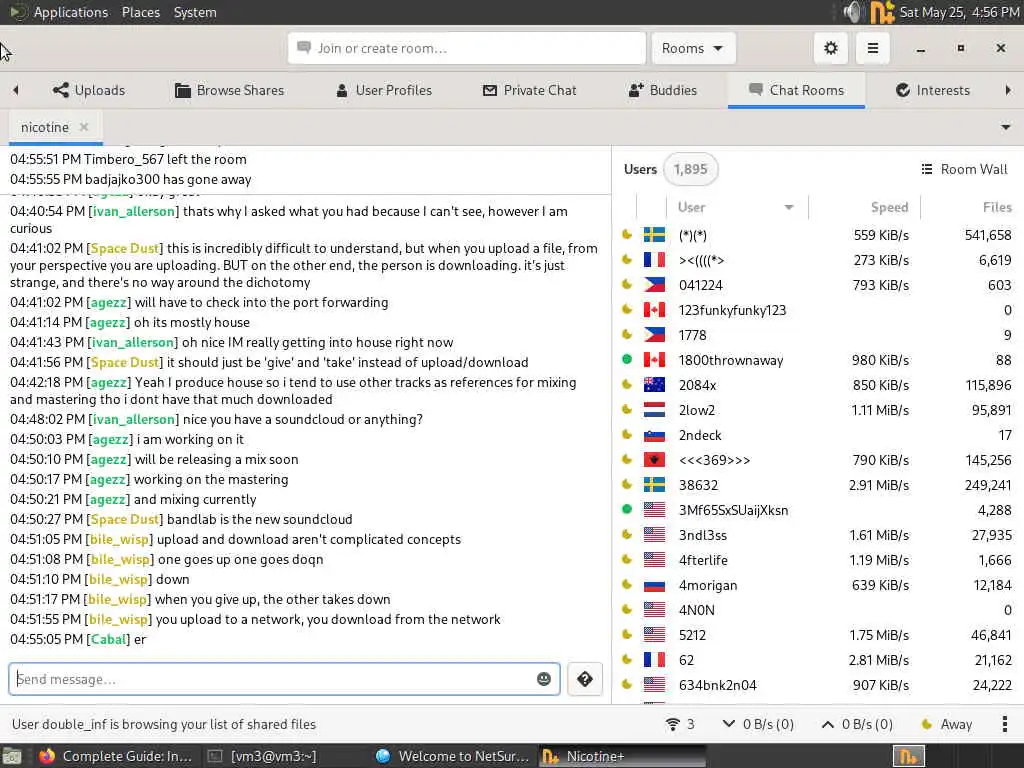Screen dimensions: 1024x768
Task: Switch to the User Profiles tab
Action: click(x=383, y=90)
